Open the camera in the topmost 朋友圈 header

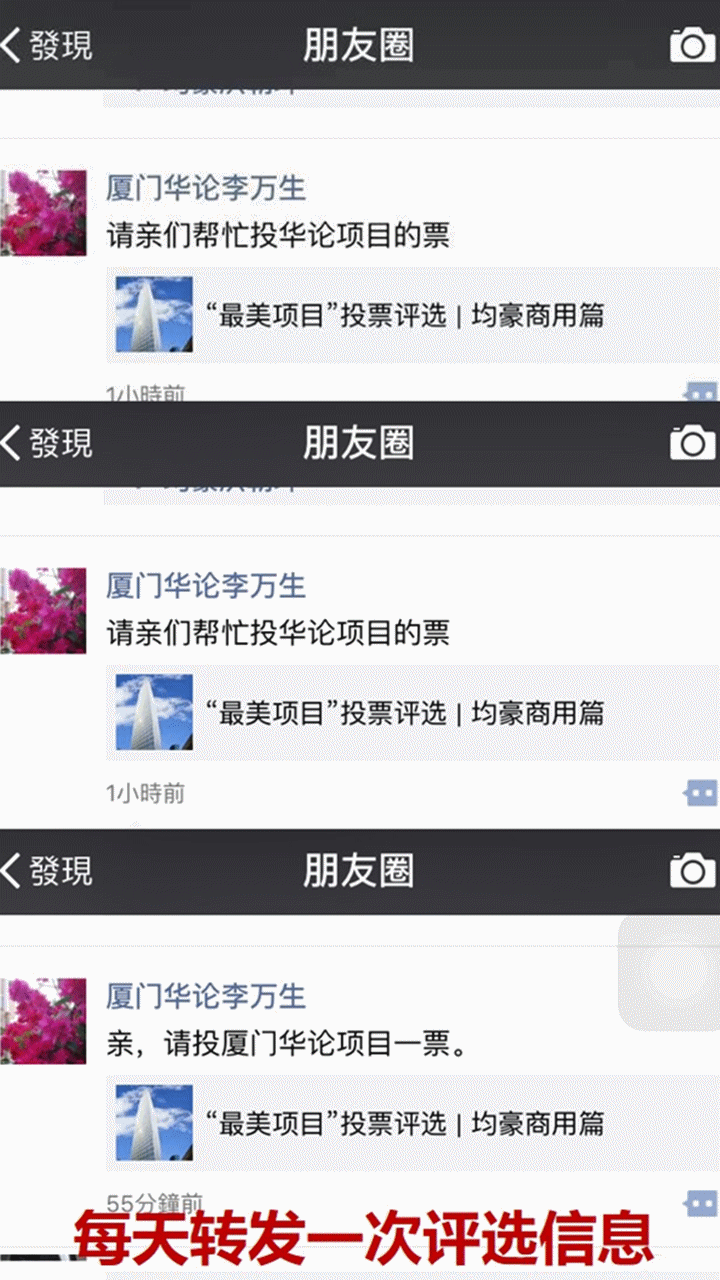692,45
